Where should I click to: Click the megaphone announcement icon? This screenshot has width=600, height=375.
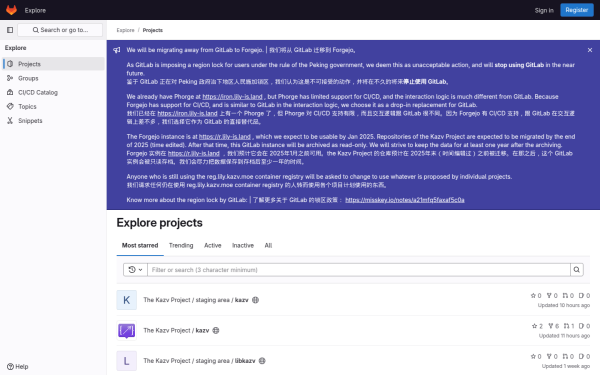117,50
